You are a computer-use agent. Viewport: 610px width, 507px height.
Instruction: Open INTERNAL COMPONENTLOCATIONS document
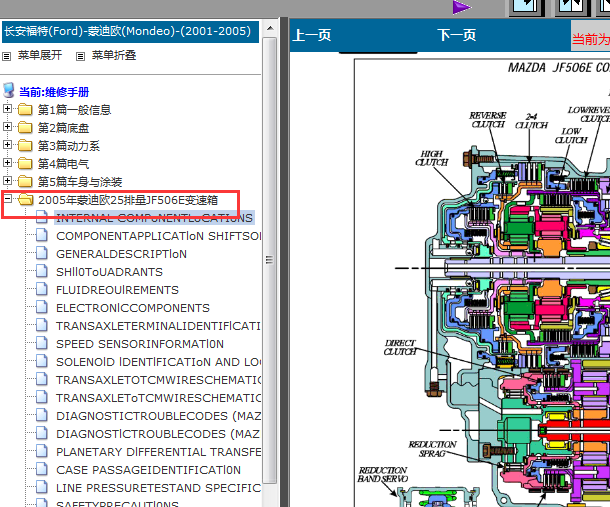coord(154,218)
